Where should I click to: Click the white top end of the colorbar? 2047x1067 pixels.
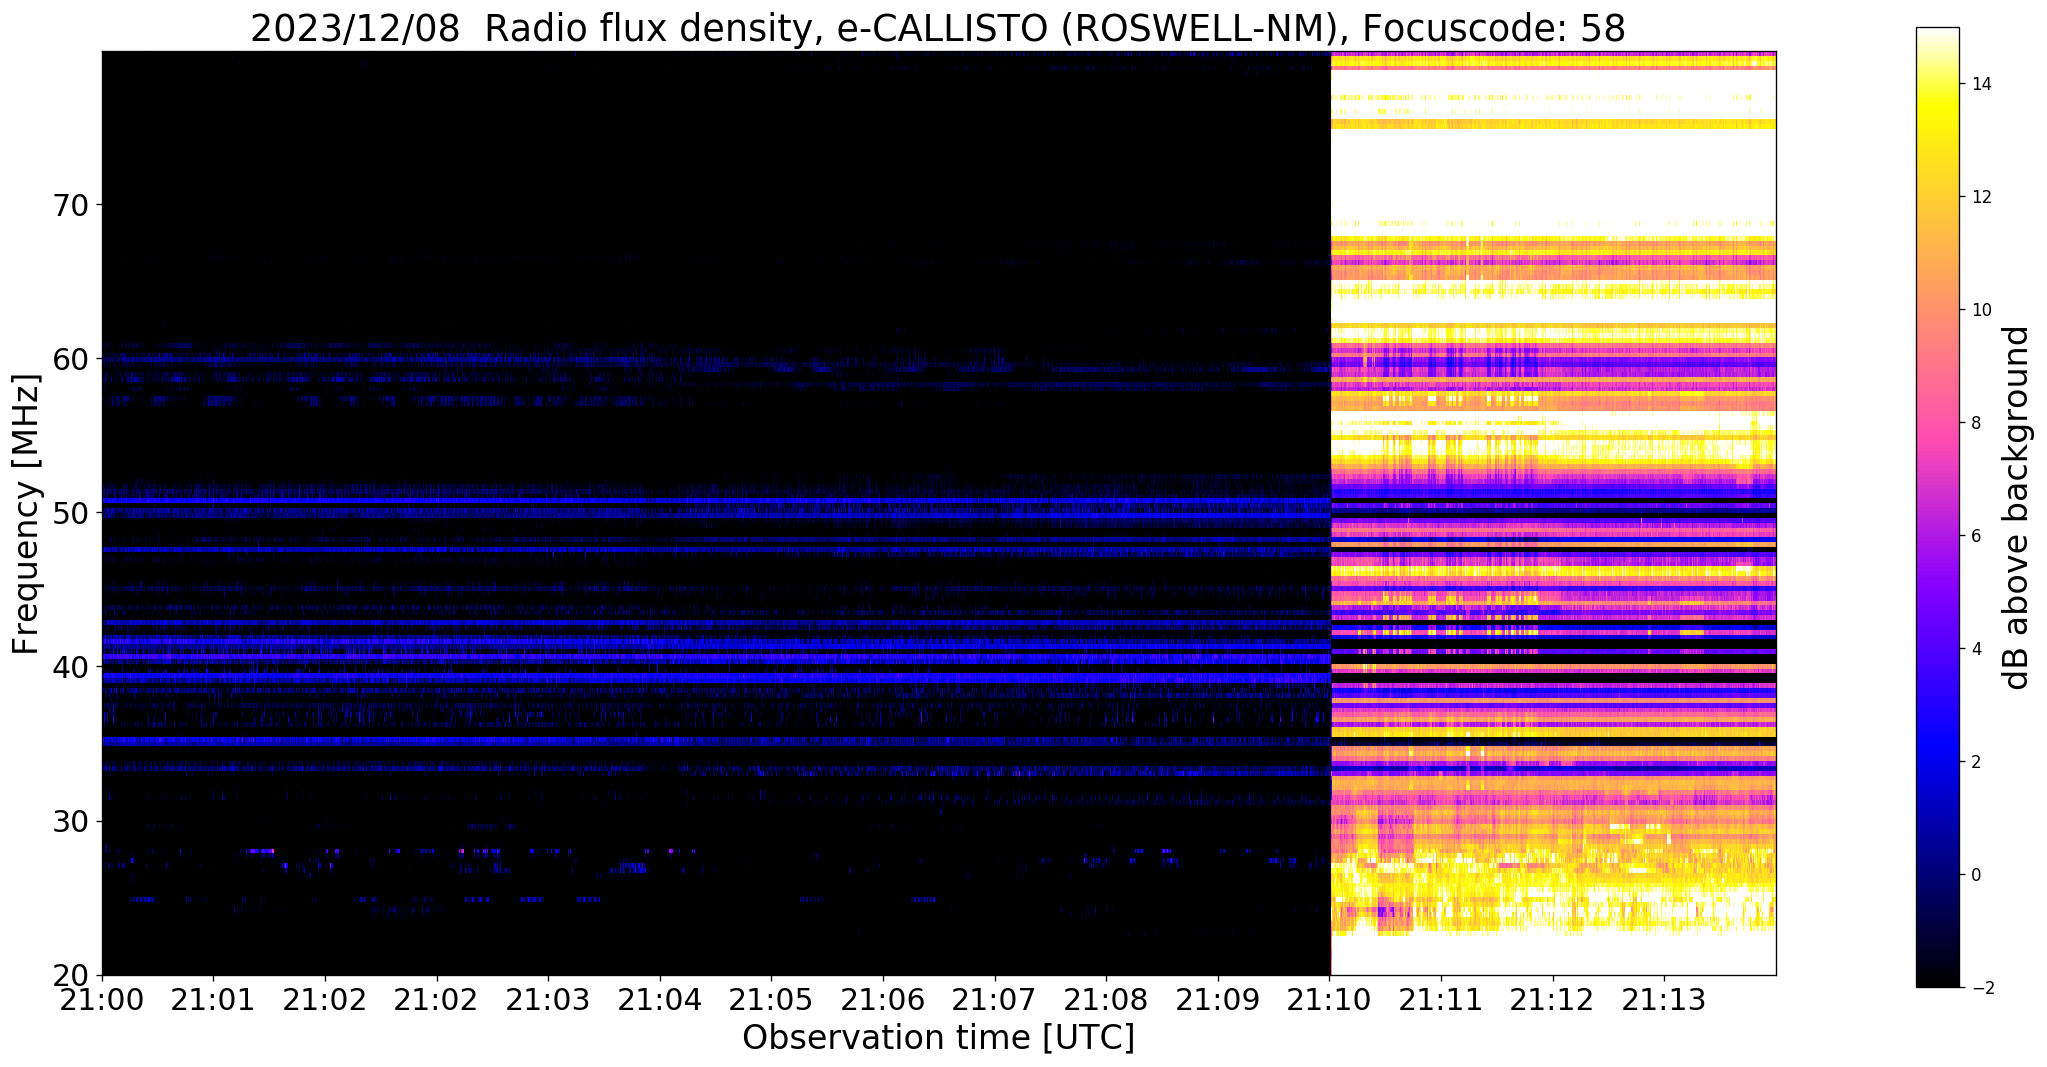point(1938,34)
